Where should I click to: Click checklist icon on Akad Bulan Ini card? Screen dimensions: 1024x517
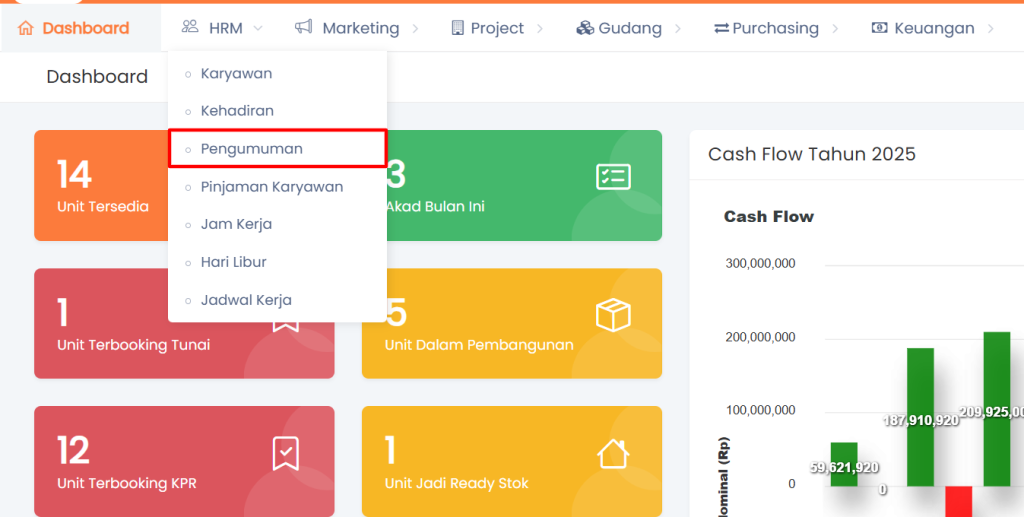tap(612, 177)
